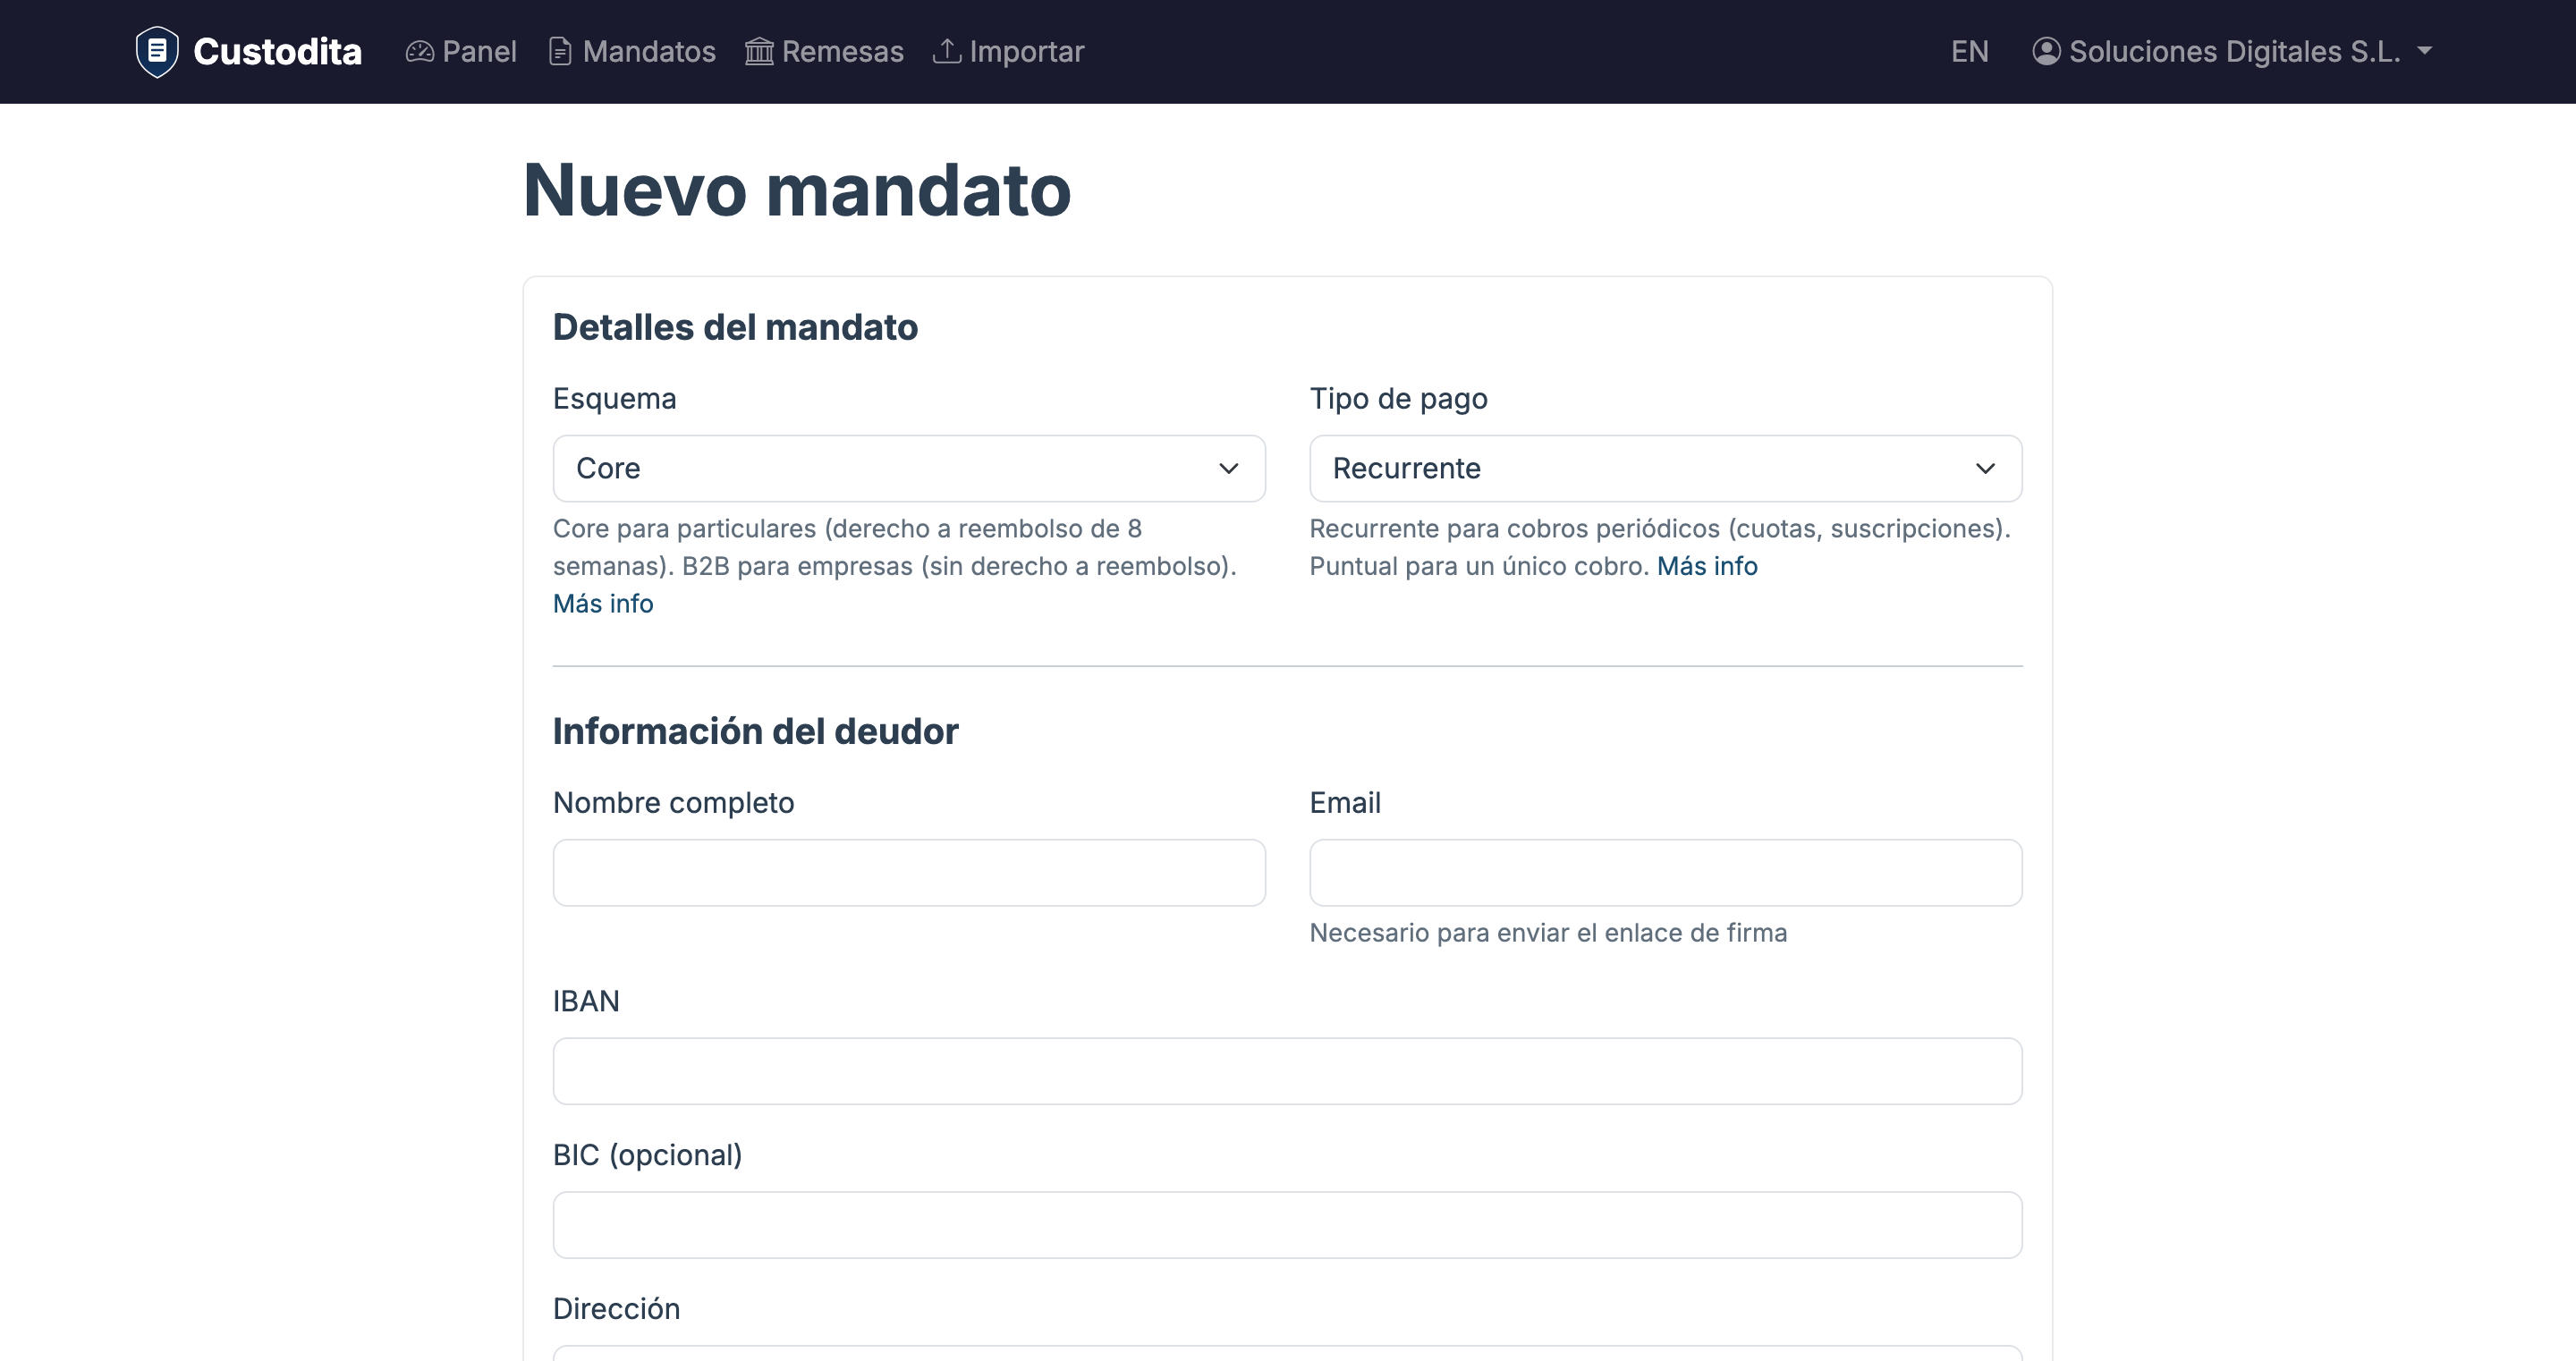The width and height of the screenshot is (2576, 1361).
Task: Select the Email field for the deudor
Action: 1665,872
